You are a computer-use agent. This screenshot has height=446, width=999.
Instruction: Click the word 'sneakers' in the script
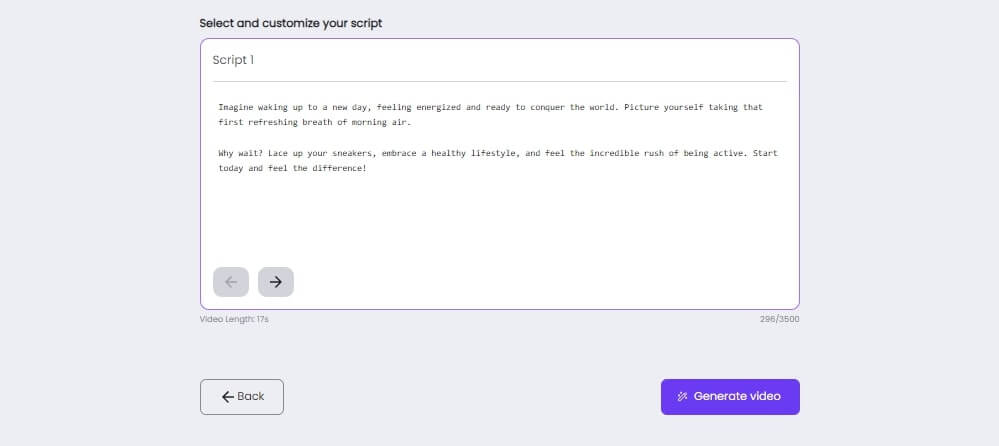(351, 154)
